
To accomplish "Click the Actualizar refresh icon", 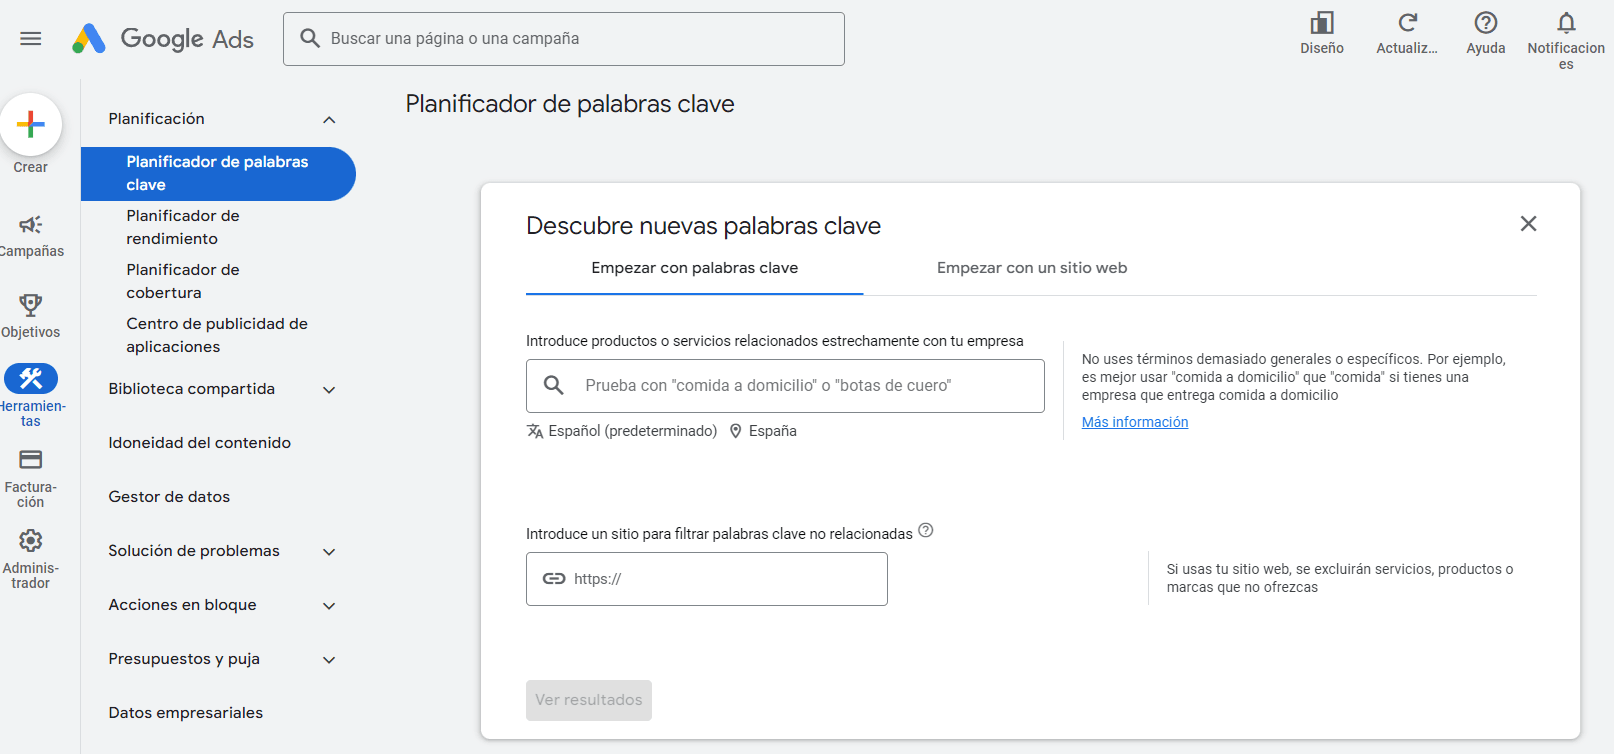I will (x=1407, y=23).
